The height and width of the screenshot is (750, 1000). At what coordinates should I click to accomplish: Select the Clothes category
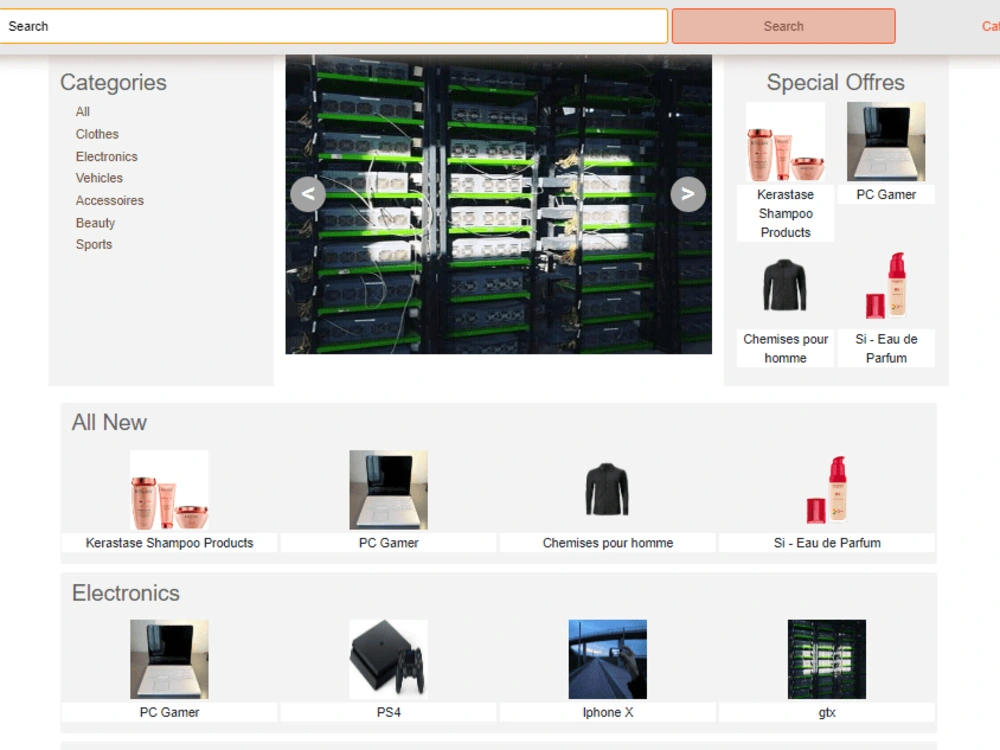coord(97,134)
